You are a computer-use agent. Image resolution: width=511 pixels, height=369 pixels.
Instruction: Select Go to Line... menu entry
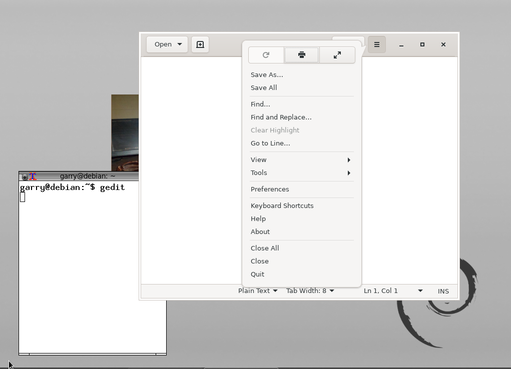pyautogui.click(x=301, y=143)
